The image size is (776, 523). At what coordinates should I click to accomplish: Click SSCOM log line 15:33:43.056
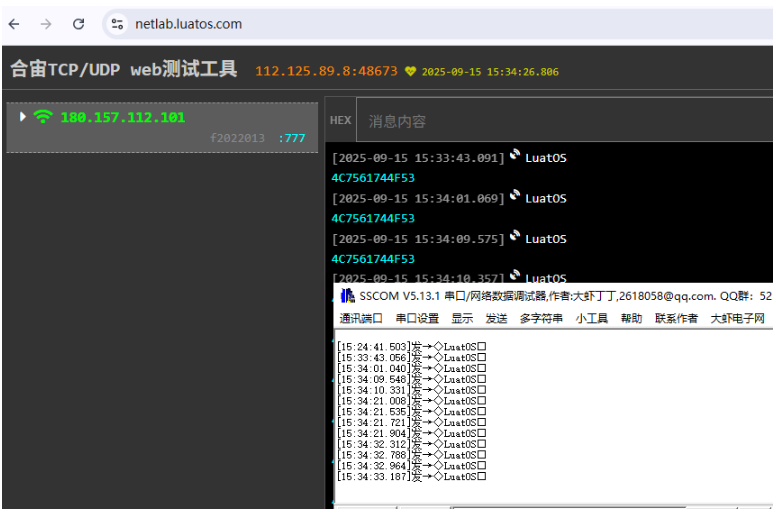pyautogui.click(x=411, y=358)
